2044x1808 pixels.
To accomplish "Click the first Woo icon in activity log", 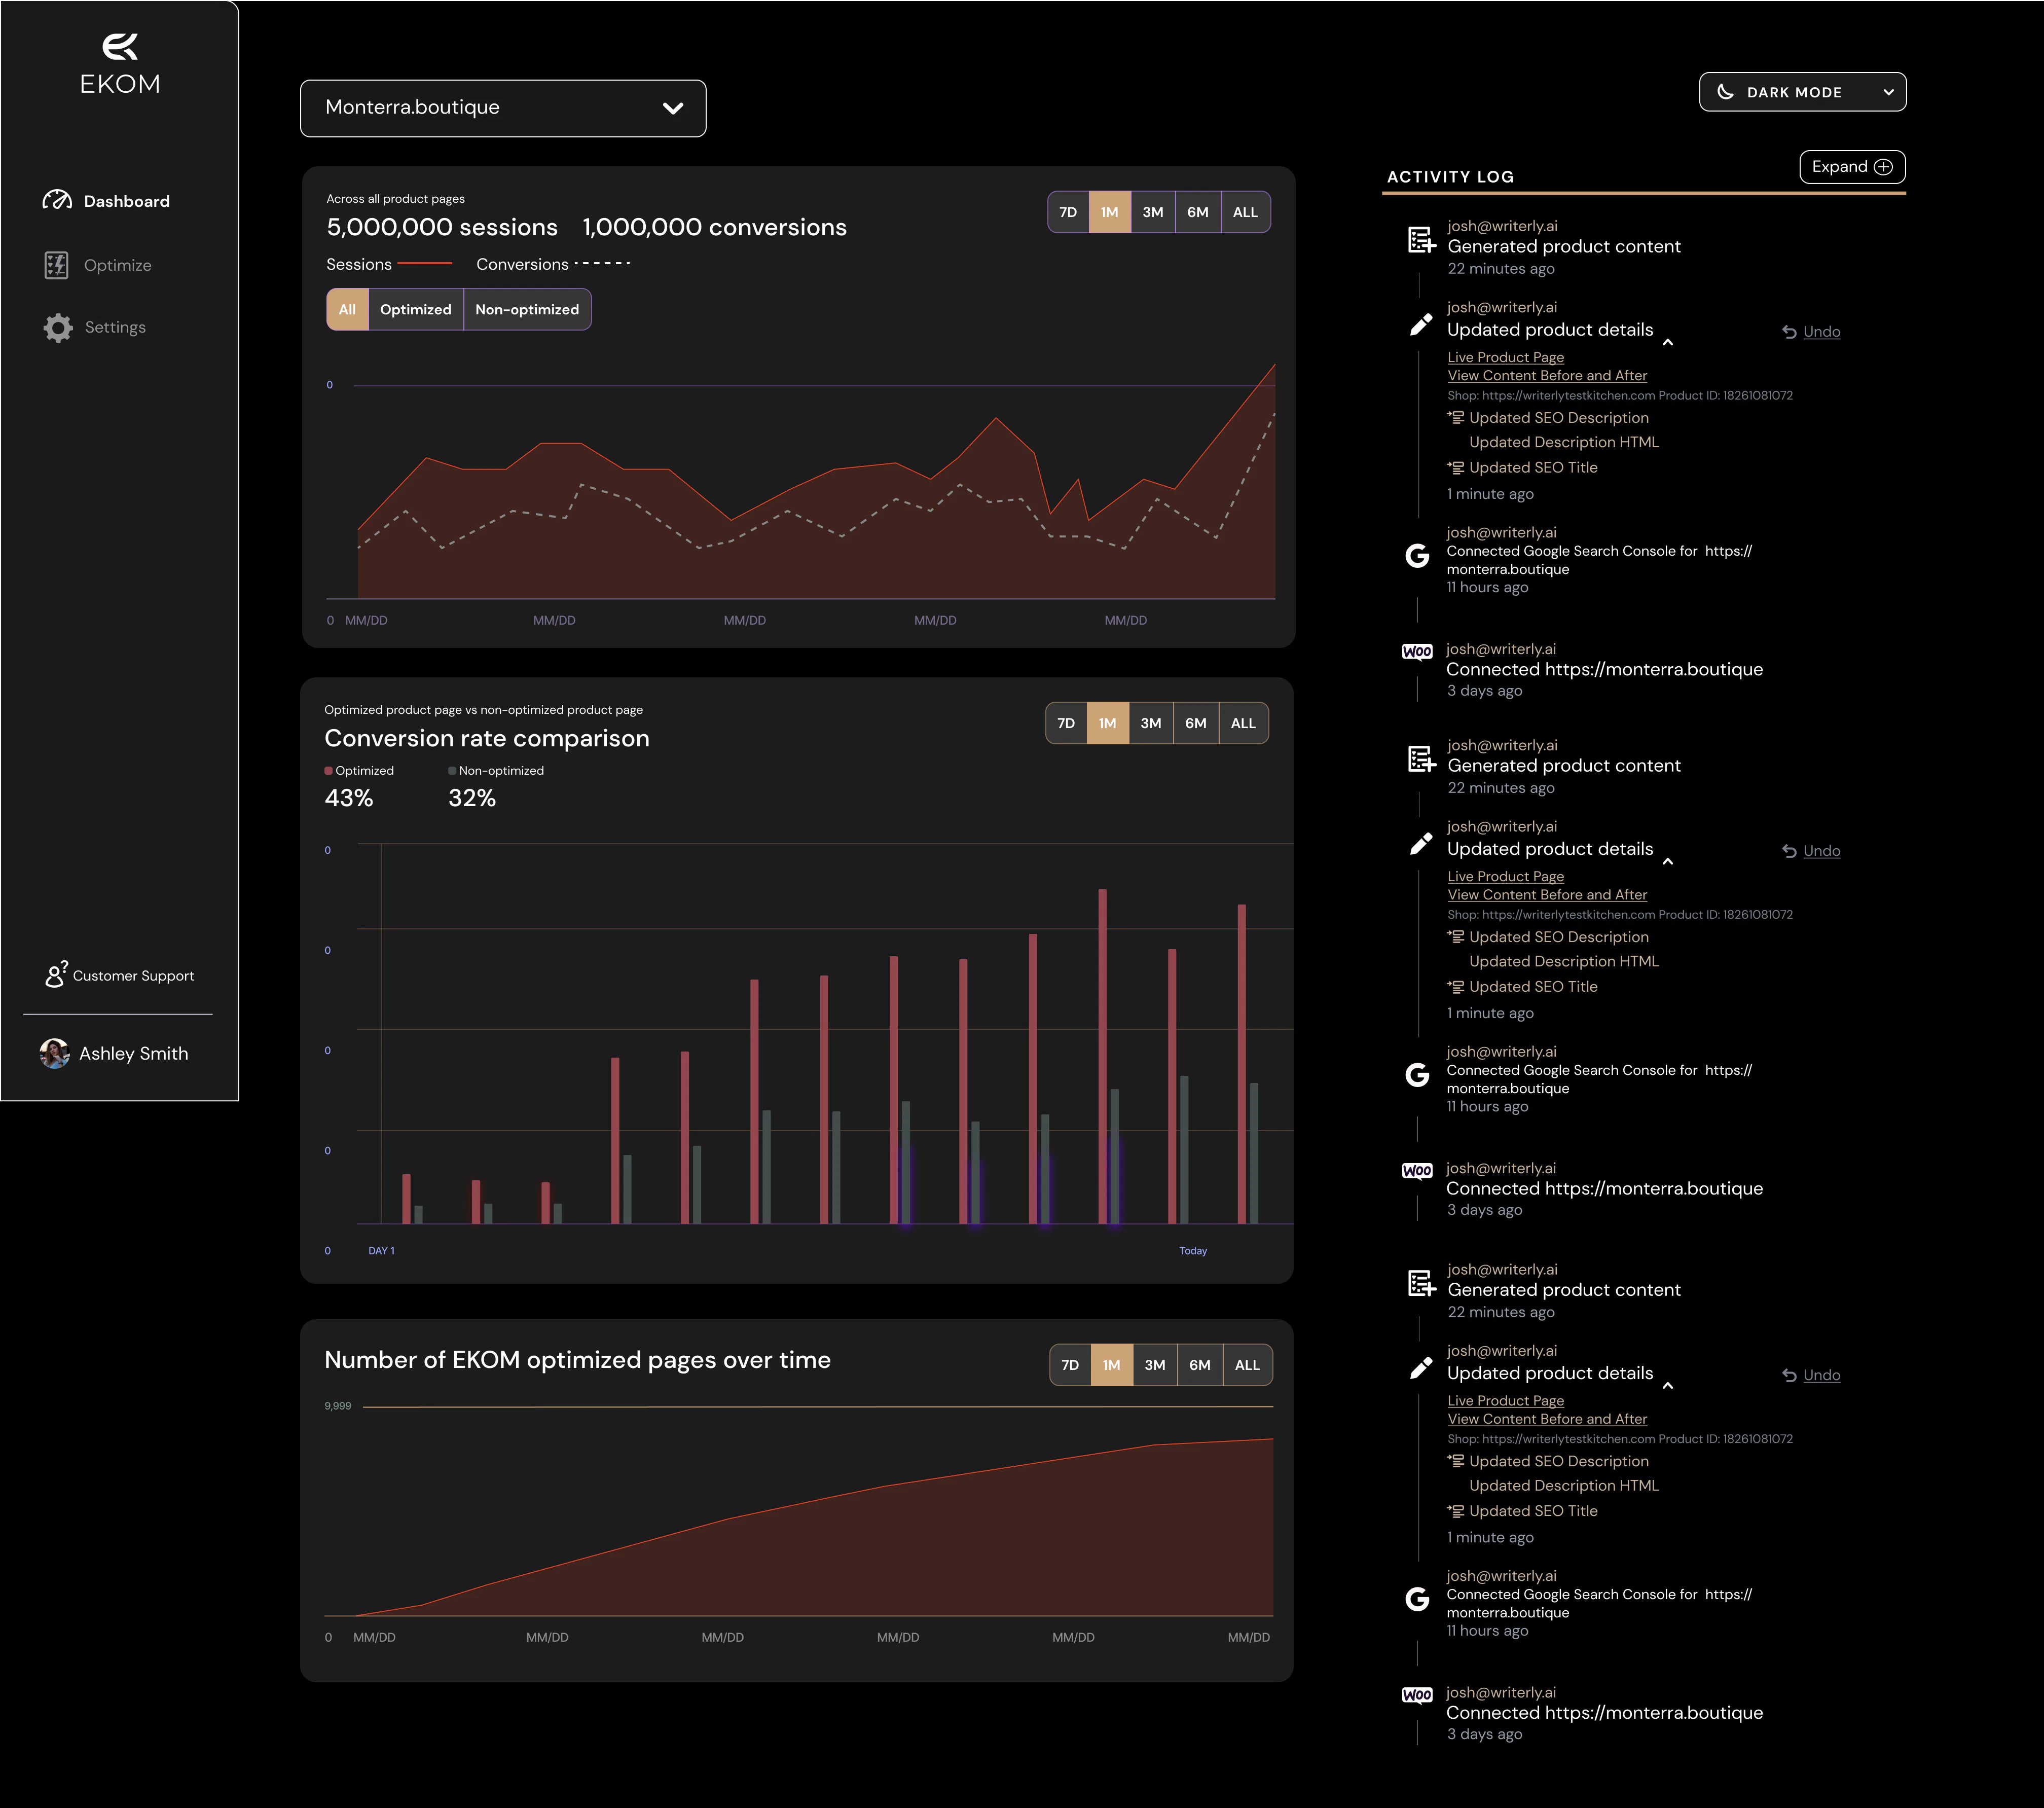I will [1417, 651].
